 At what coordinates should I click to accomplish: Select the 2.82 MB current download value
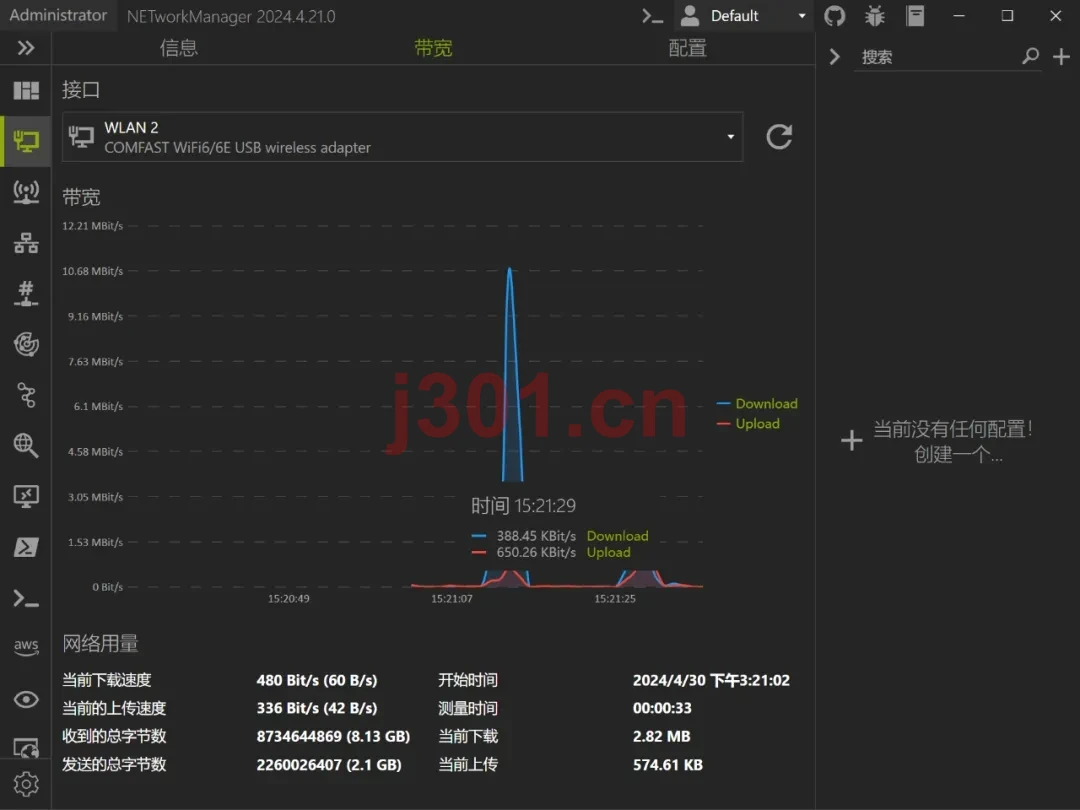661,736
